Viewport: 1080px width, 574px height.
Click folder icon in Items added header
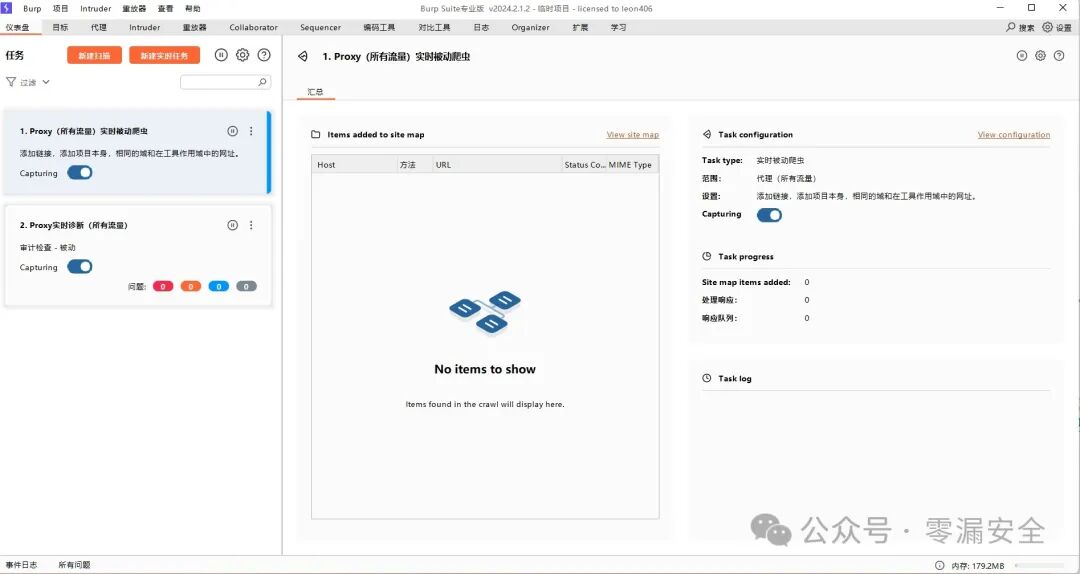pos(315,135)
